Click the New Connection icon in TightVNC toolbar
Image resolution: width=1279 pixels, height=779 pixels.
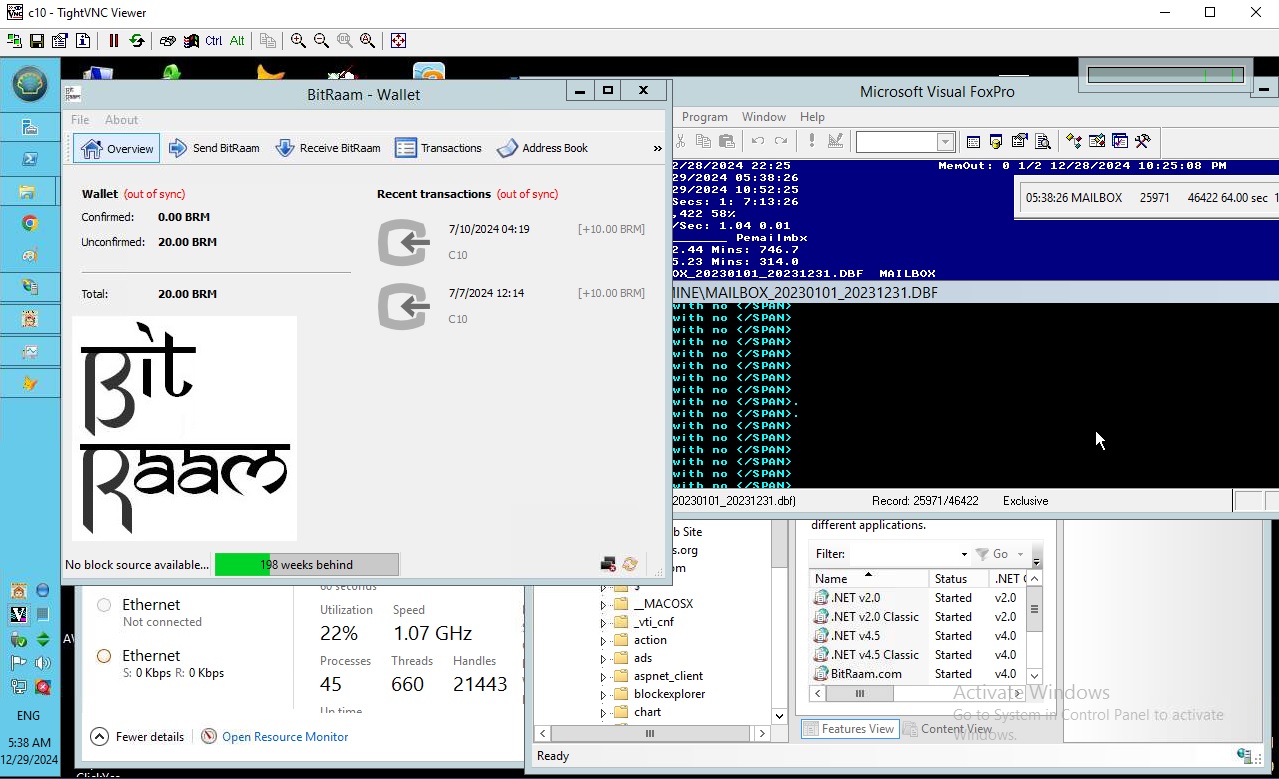point(14,41)
